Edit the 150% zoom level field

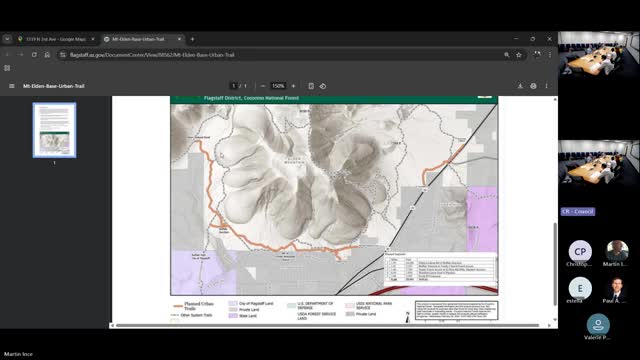click(x=278, y=86)
